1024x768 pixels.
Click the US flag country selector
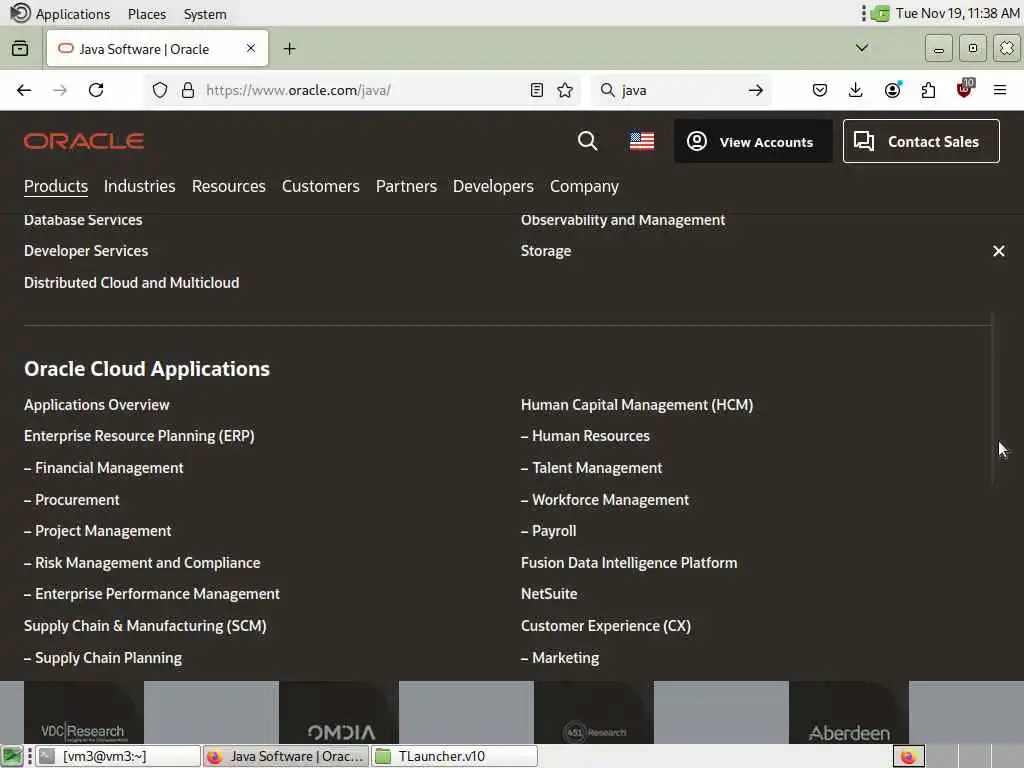pyautogui.click(x=641, y=141)
